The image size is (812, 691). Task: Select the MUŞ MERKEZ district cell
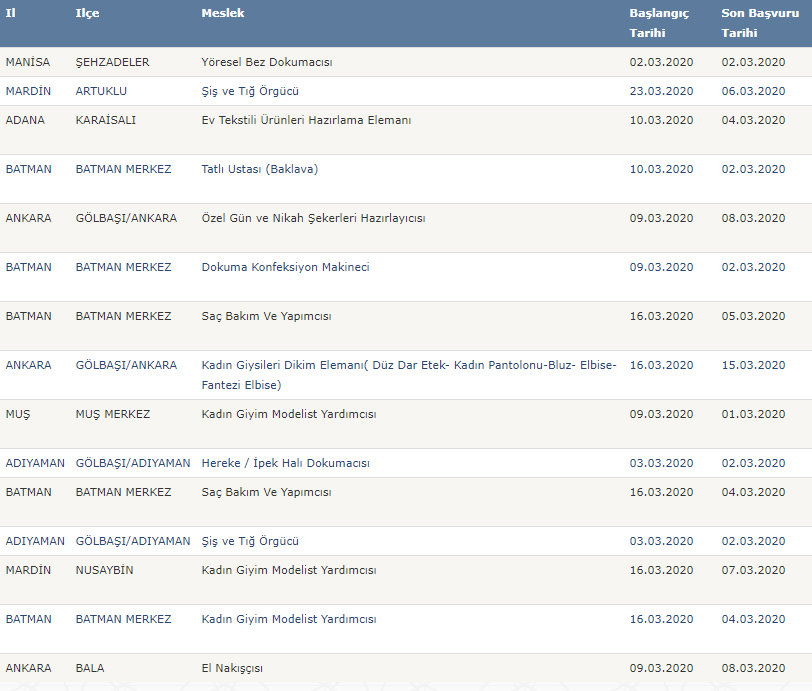pos(113,414)
